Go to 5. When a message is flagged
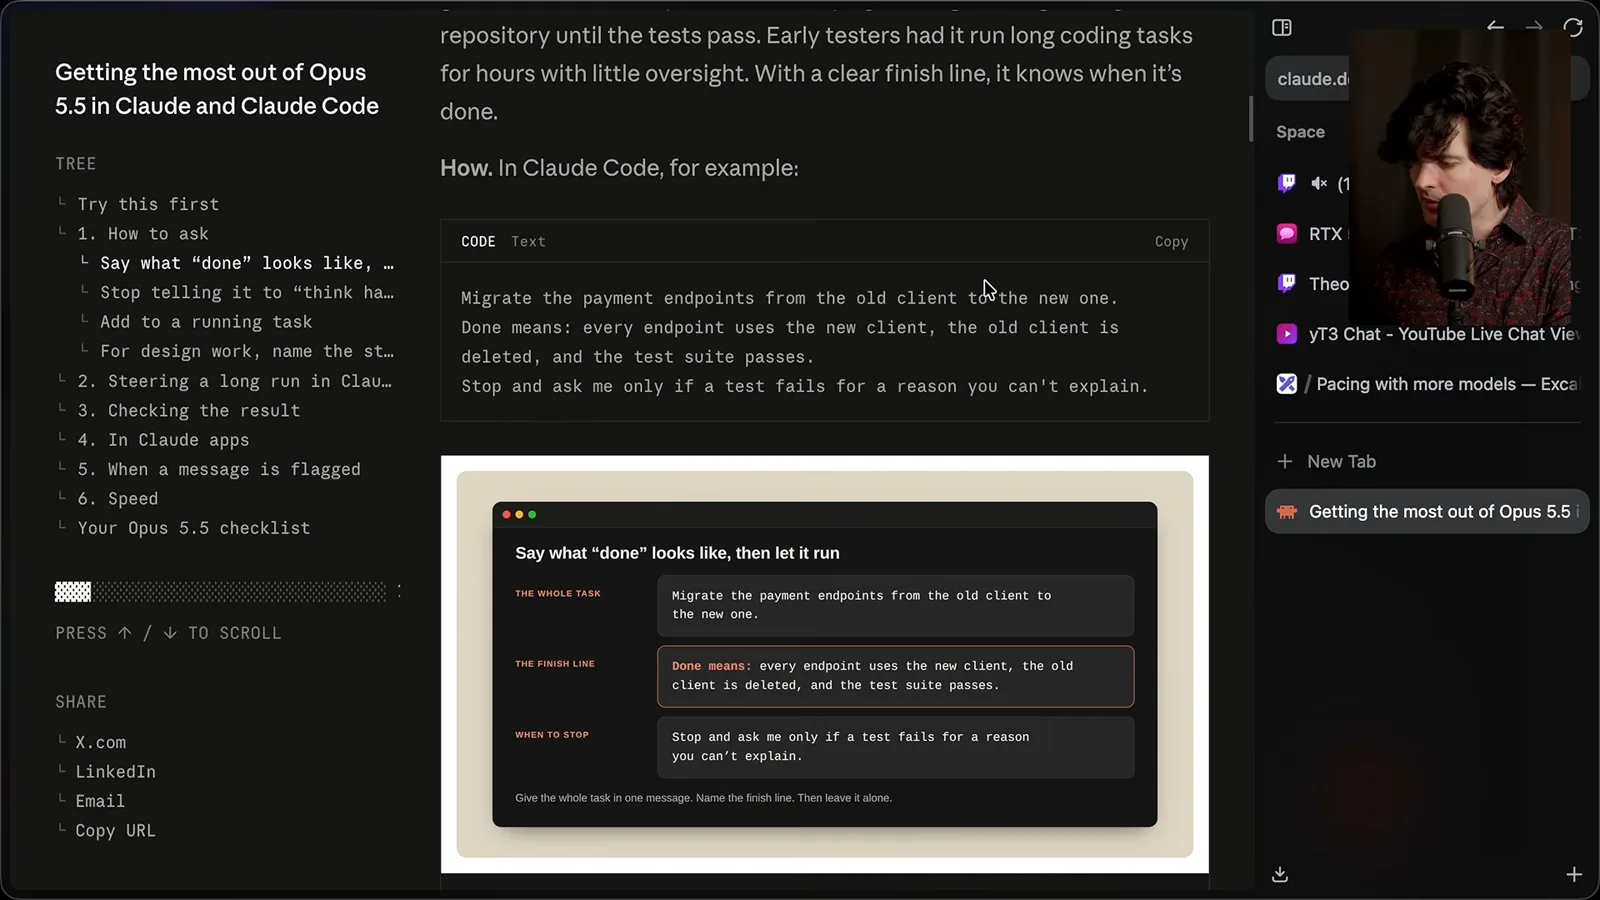 219,469
